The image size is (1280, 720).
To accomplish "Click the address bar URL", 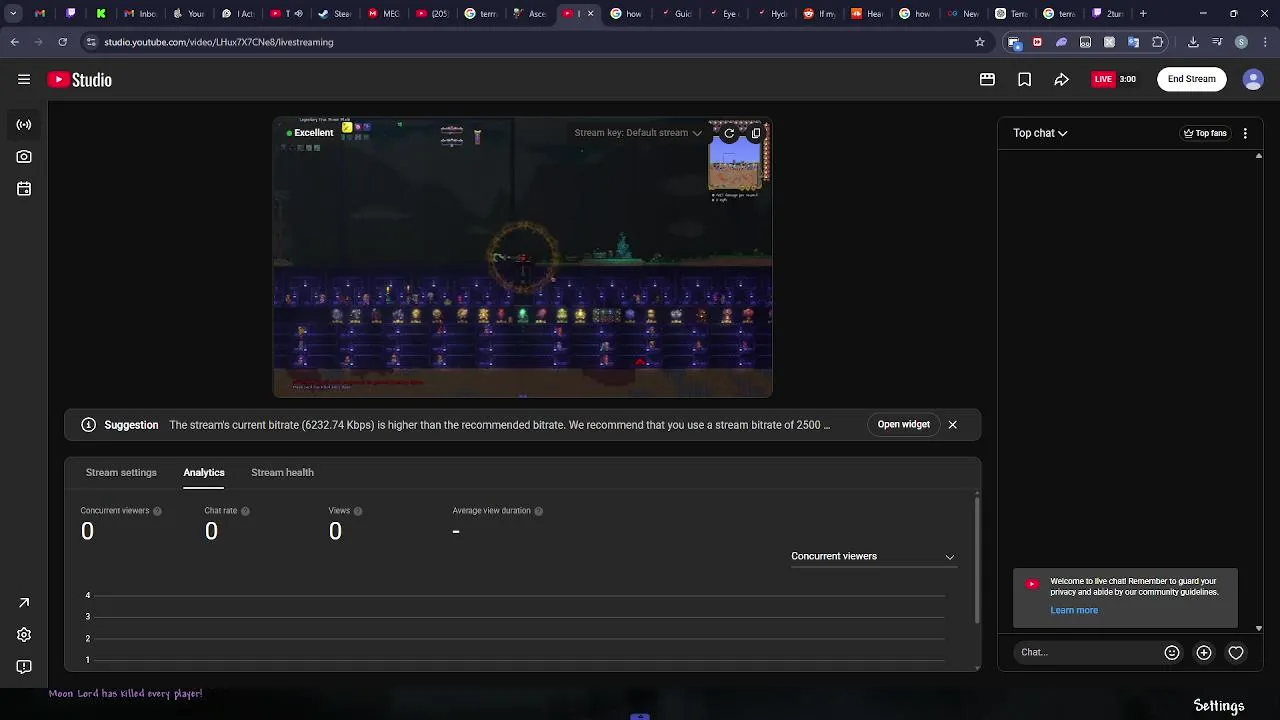I will pyautogui.click(x=219, y=42).
